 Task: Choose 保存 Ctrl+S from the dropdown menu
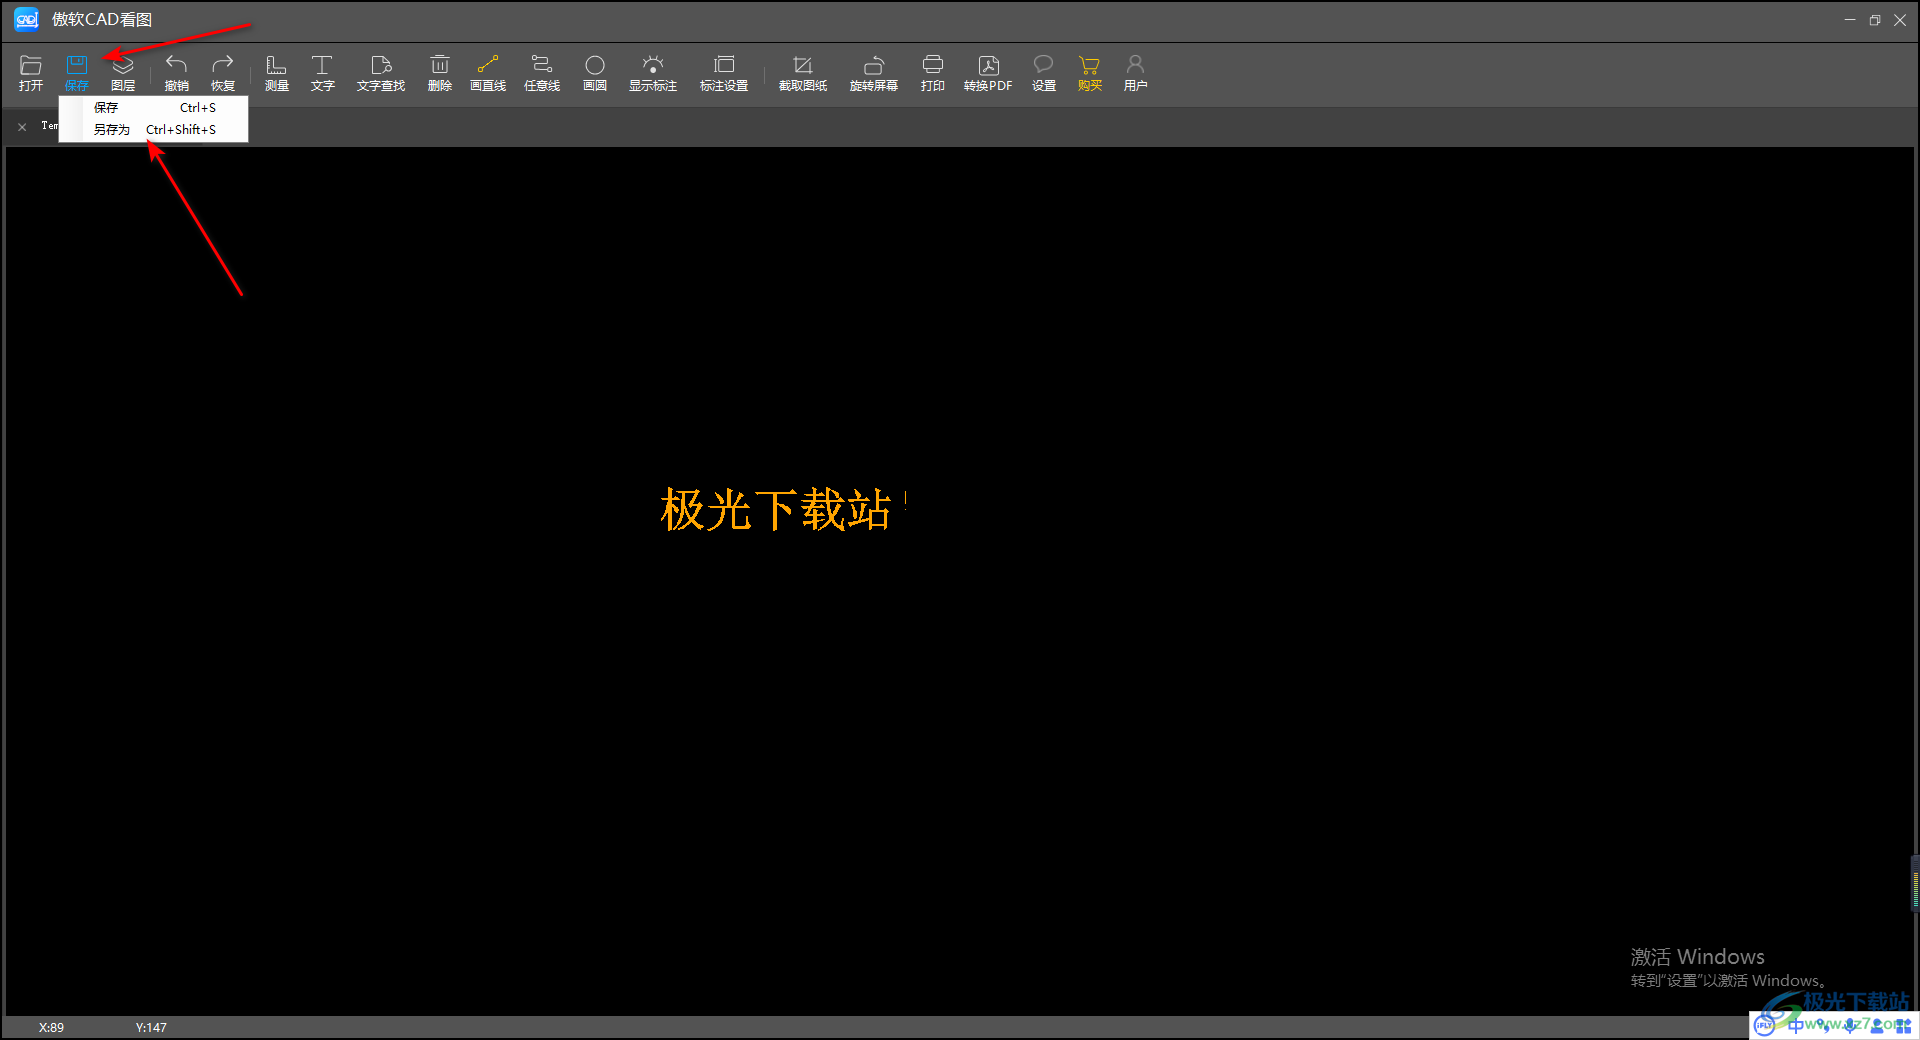[x=154, y=108]
